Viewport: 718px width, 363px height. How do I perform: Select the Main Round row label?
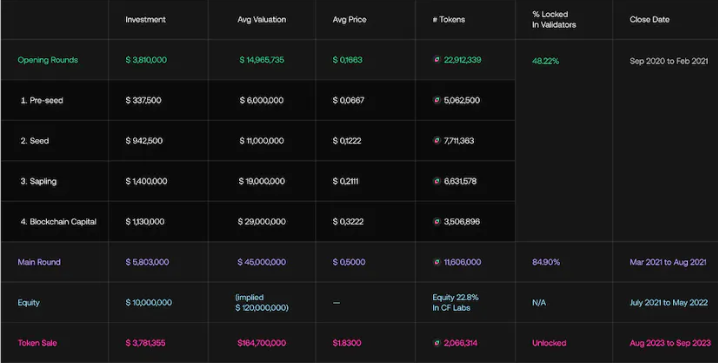coord(39,262)
